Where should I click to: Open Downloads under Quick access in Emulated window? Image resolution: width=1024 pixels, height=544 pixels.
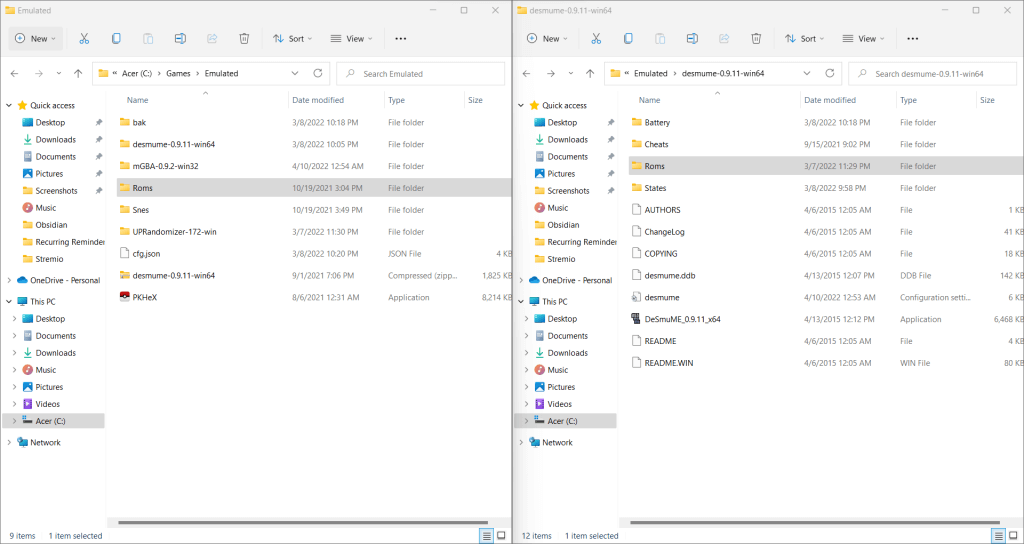[x=56, y=140]
